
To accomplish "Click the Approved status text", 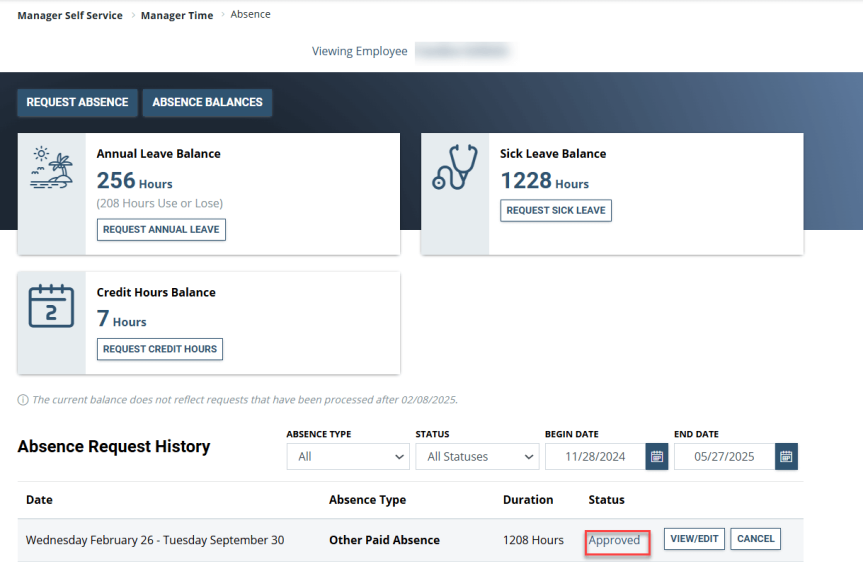I will point(614,540).
